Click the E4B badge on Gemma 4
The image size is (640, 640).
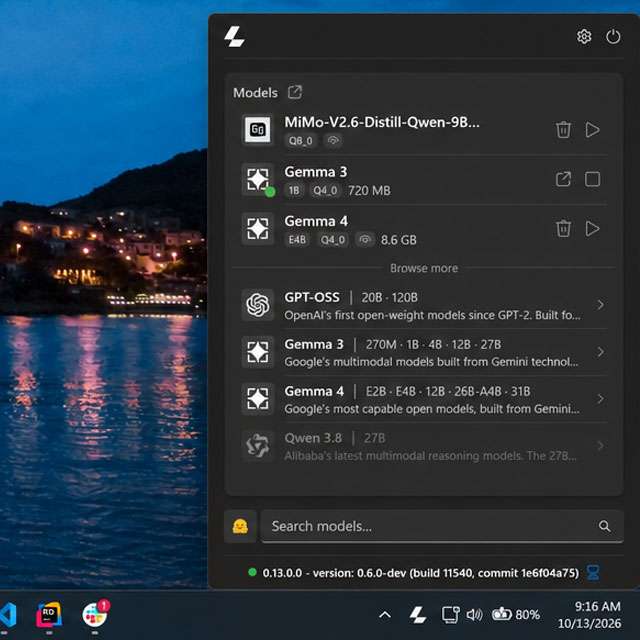(297, 239)
